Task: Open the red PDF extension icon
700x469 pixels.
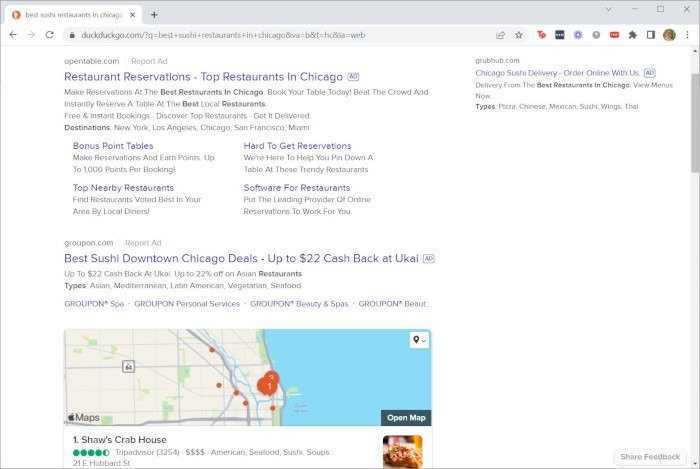Action: tap(614, 35)
